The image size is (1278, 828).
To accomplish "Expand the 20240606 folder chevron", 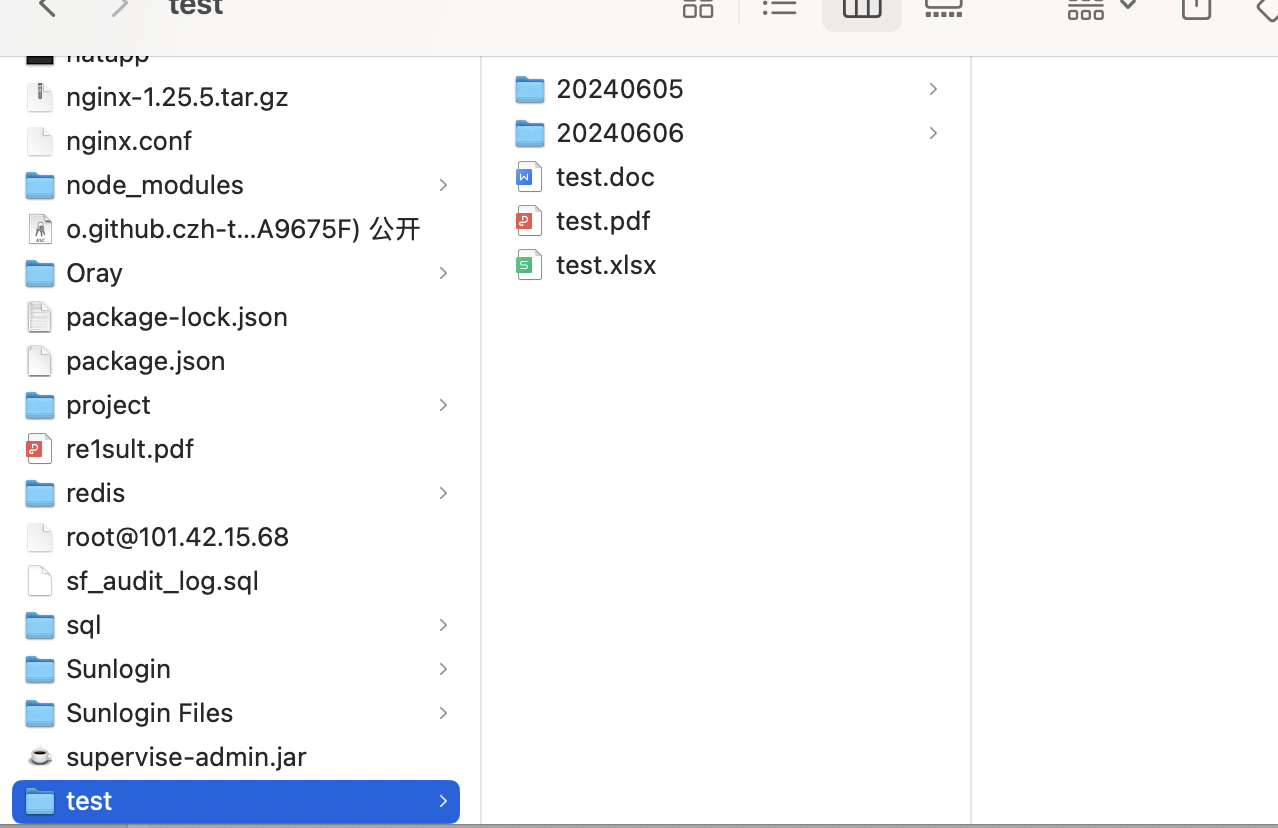I will [x=933, y=133].
